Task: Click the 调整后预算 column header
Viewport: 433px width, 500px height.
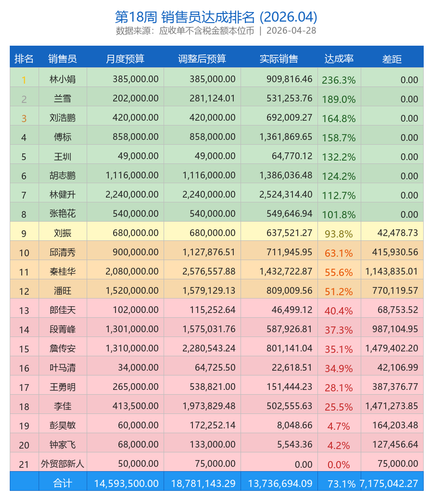Action: pyautogui.click(x=202, y=59)
